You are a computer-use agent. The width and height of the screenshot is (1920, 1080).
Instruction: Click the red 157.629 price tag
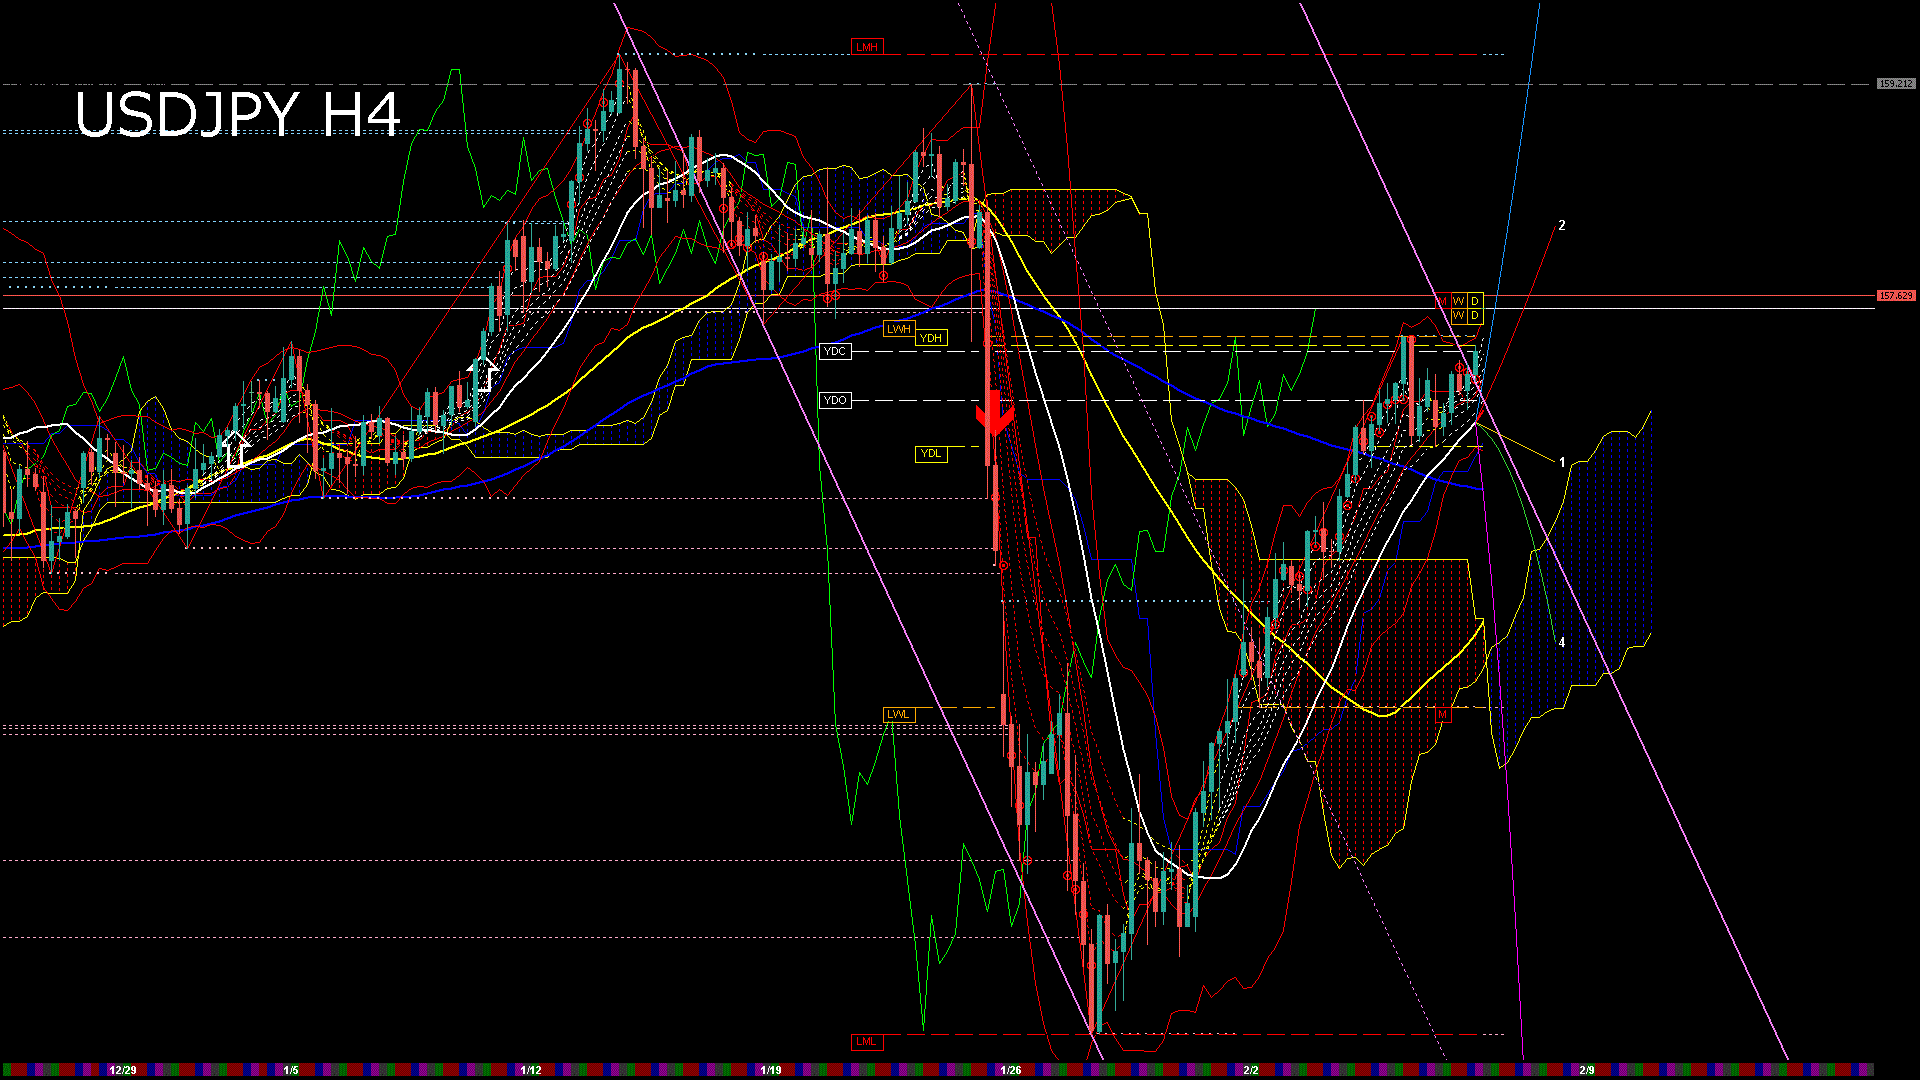click(x=1896, y=296)
